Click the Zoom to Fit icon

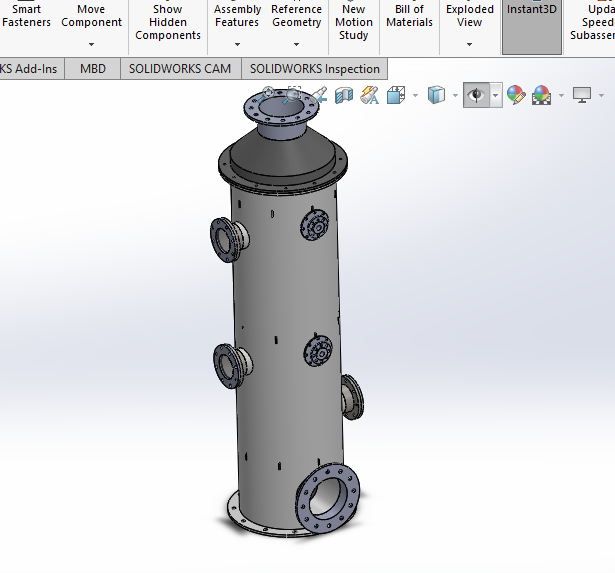268,96
